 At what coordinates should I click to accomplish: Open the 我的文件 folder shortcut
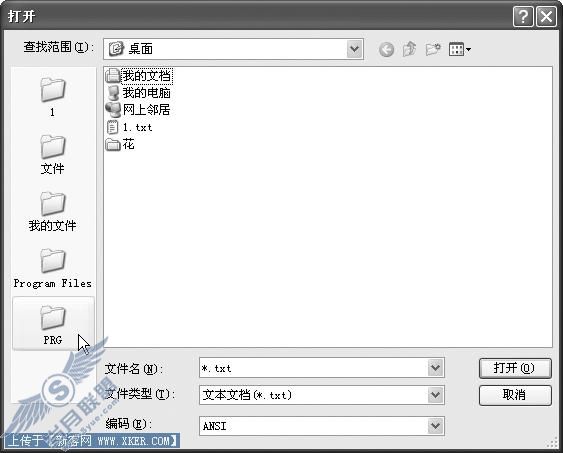click(x=53, y=211)
